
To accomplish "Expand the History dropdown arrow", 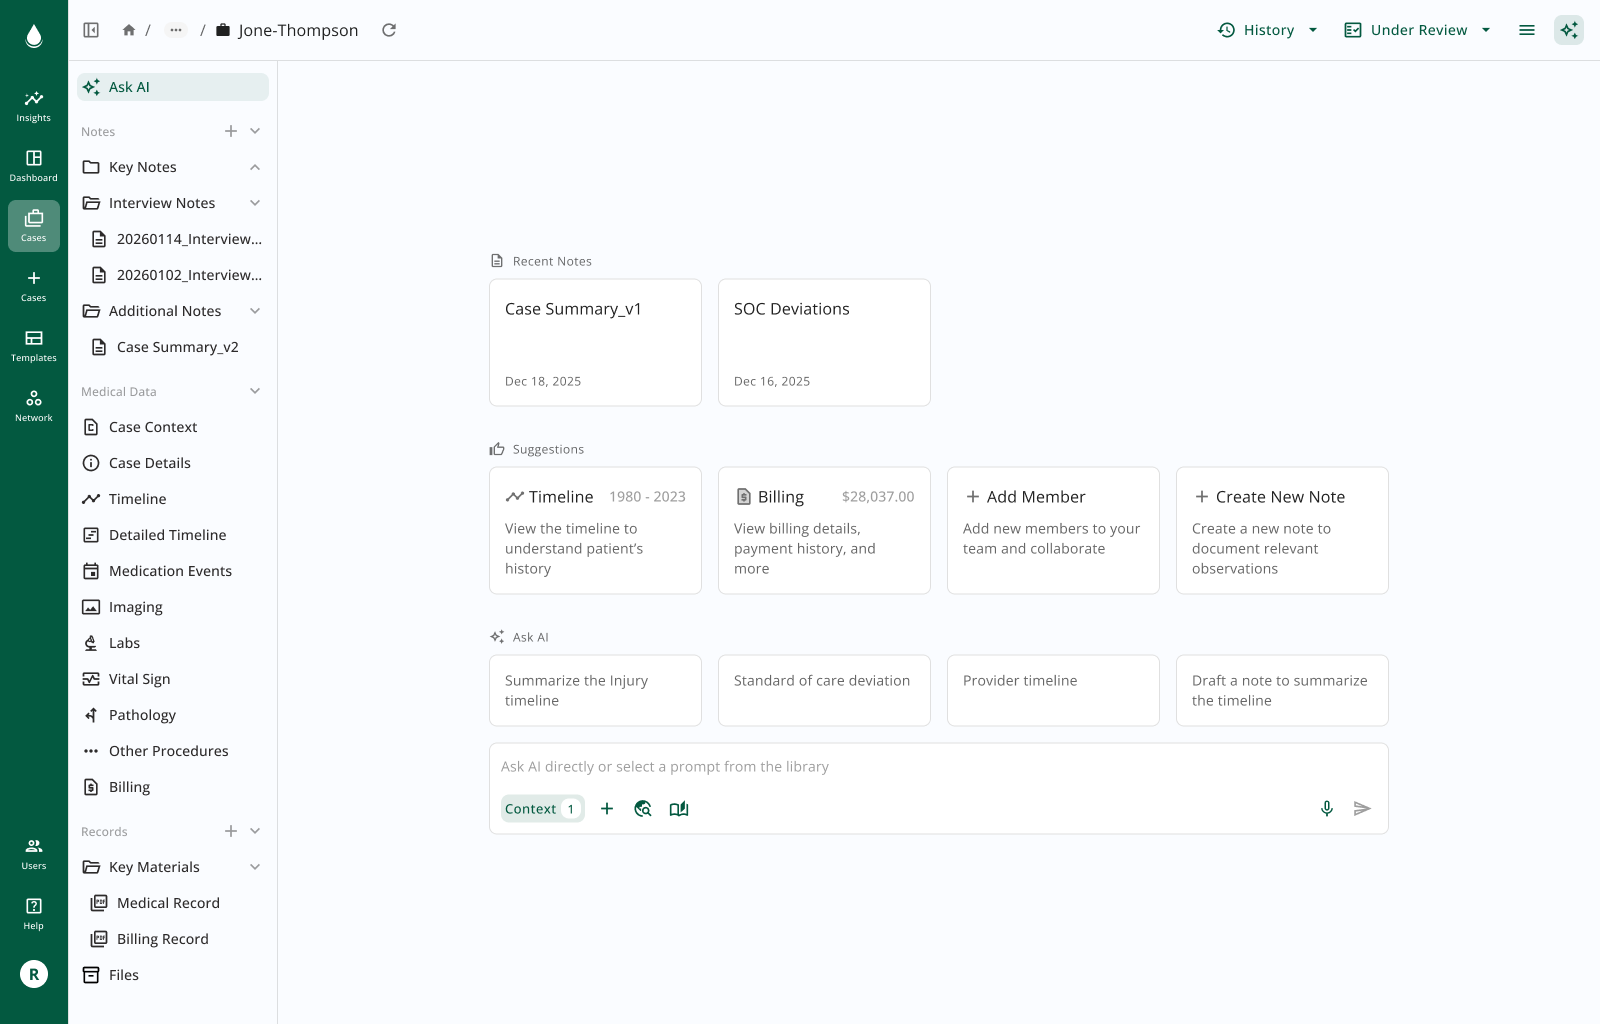I will point(1312,30).
